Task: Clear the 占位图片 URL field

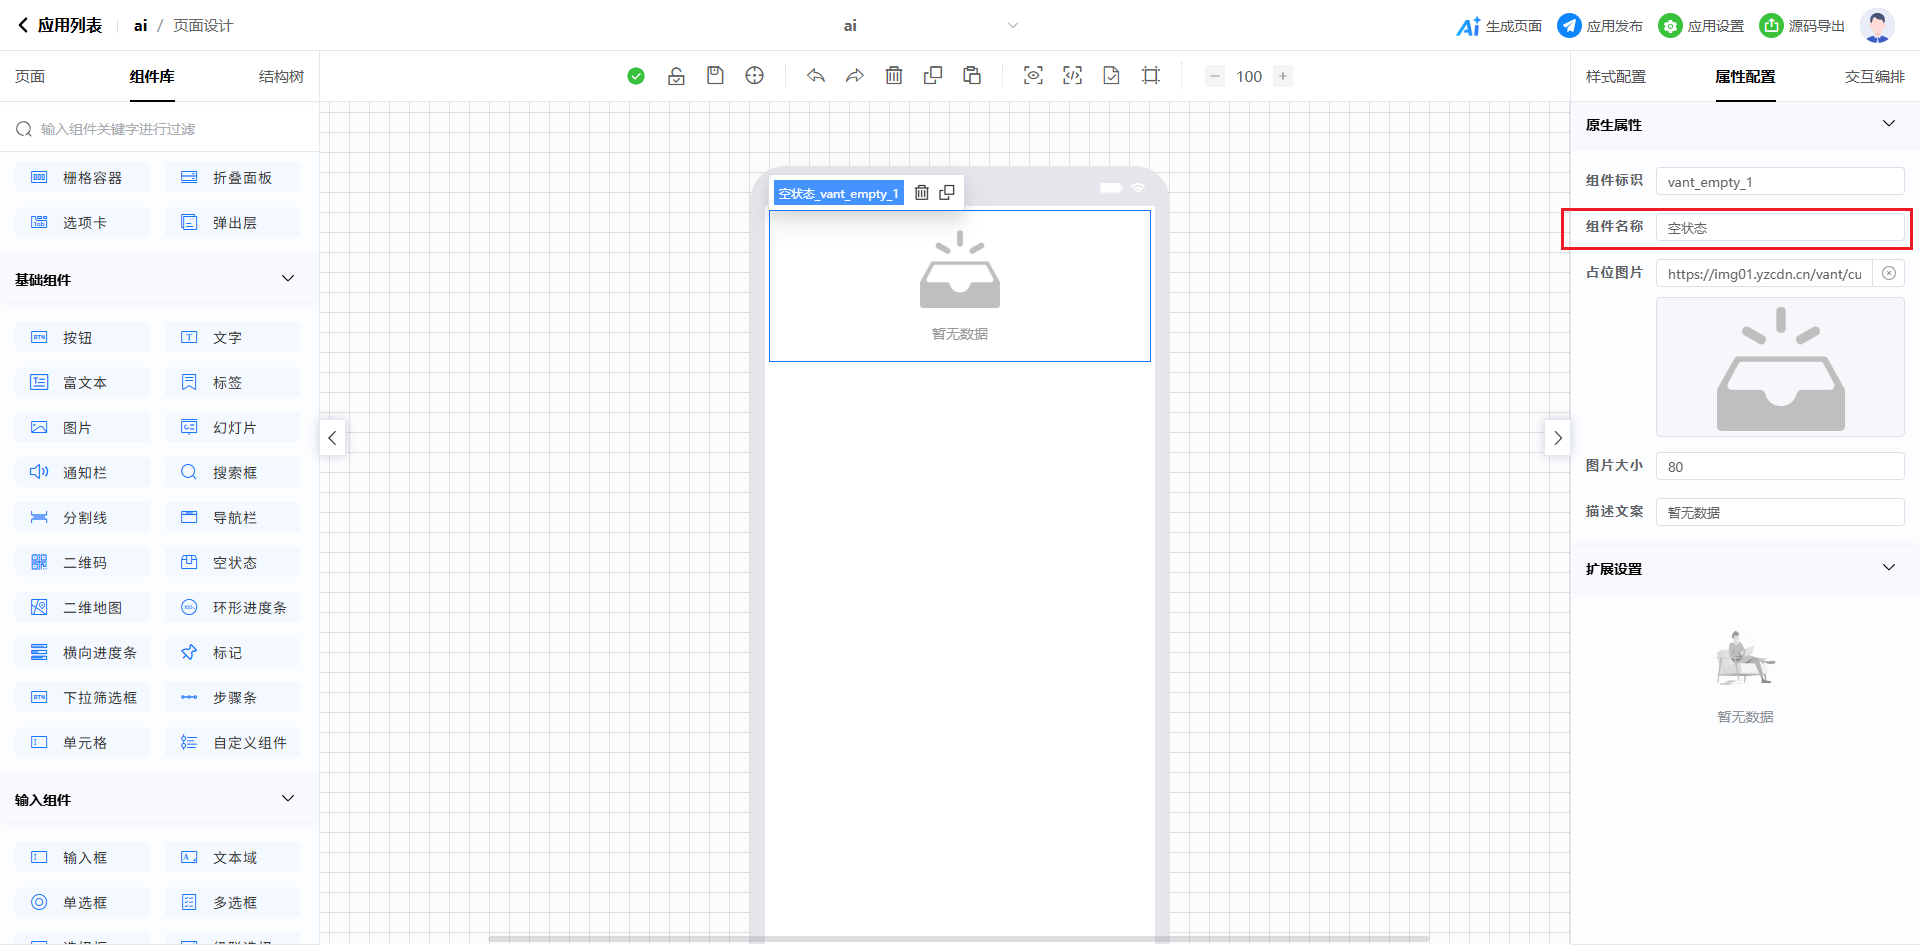Action: 1888,274
